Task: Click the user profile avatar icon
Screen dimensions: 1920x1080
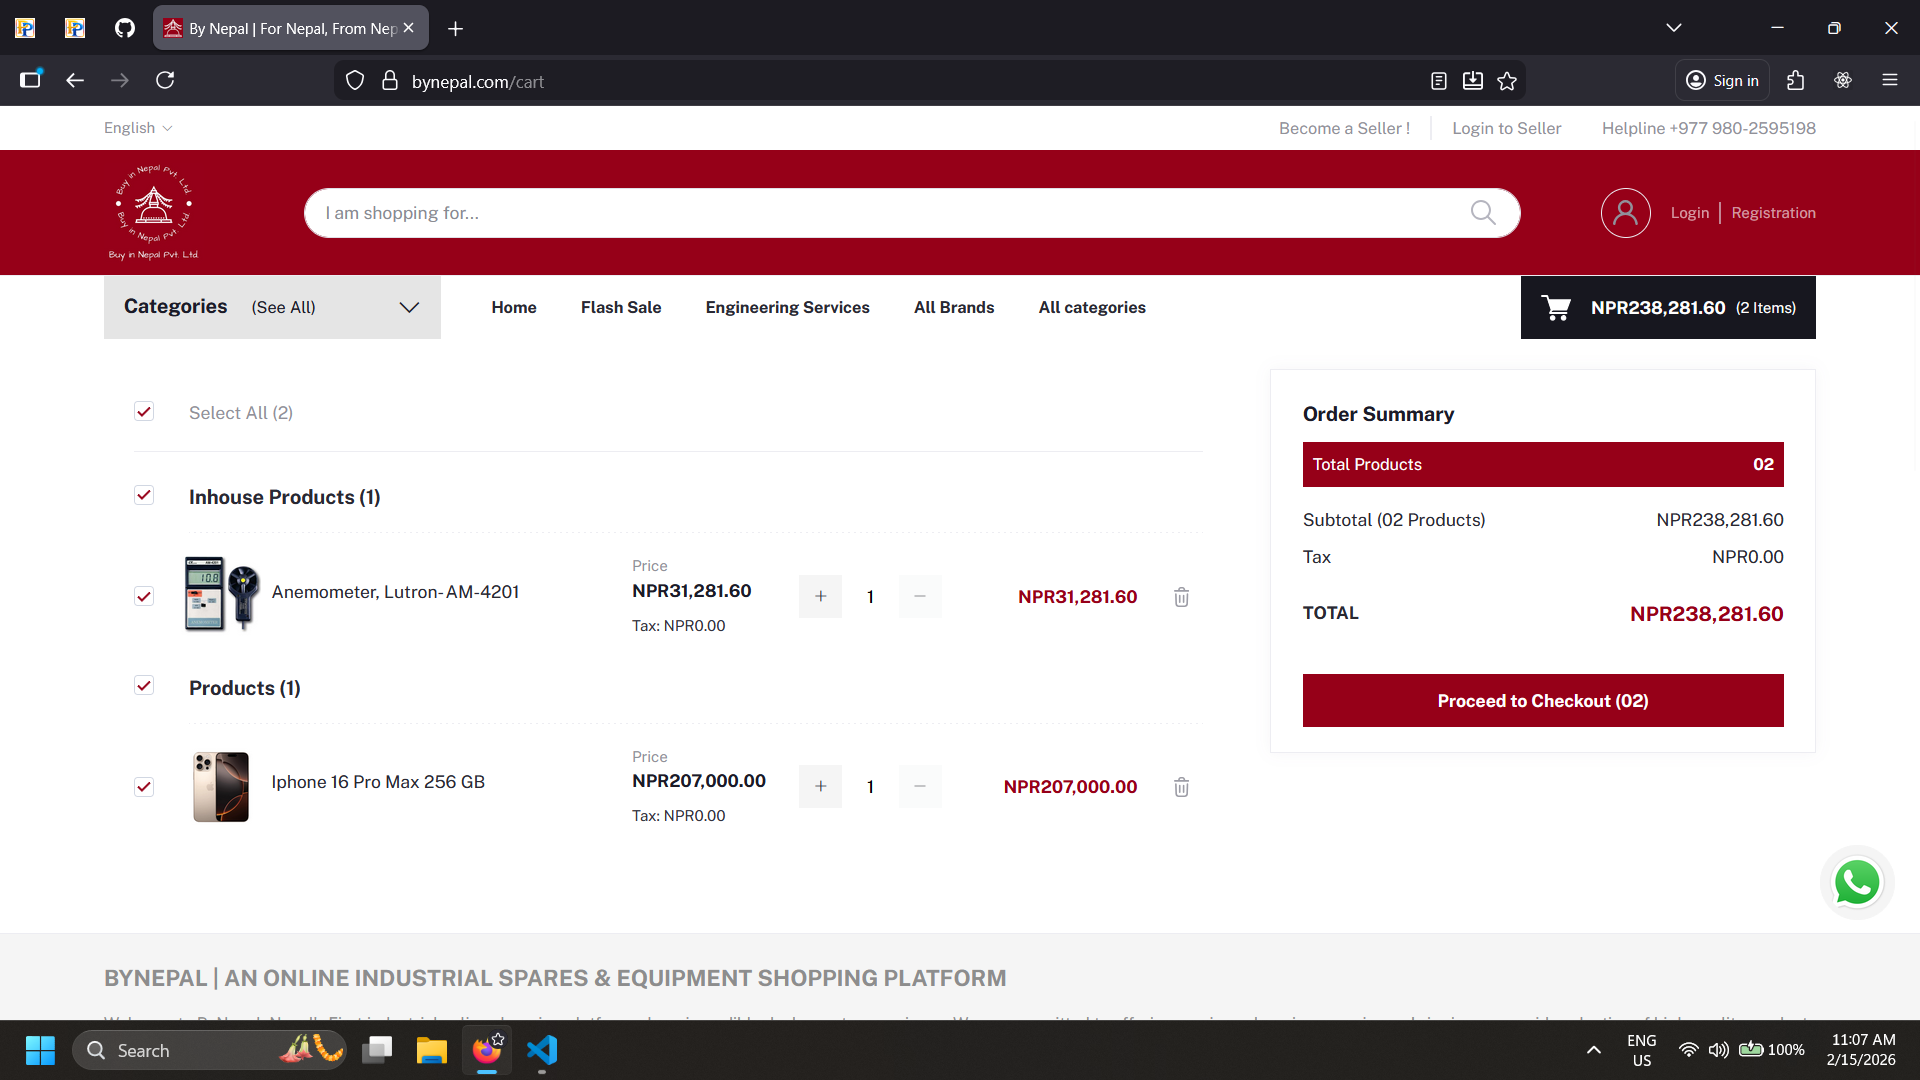Action: click(x=1625, y=213)
